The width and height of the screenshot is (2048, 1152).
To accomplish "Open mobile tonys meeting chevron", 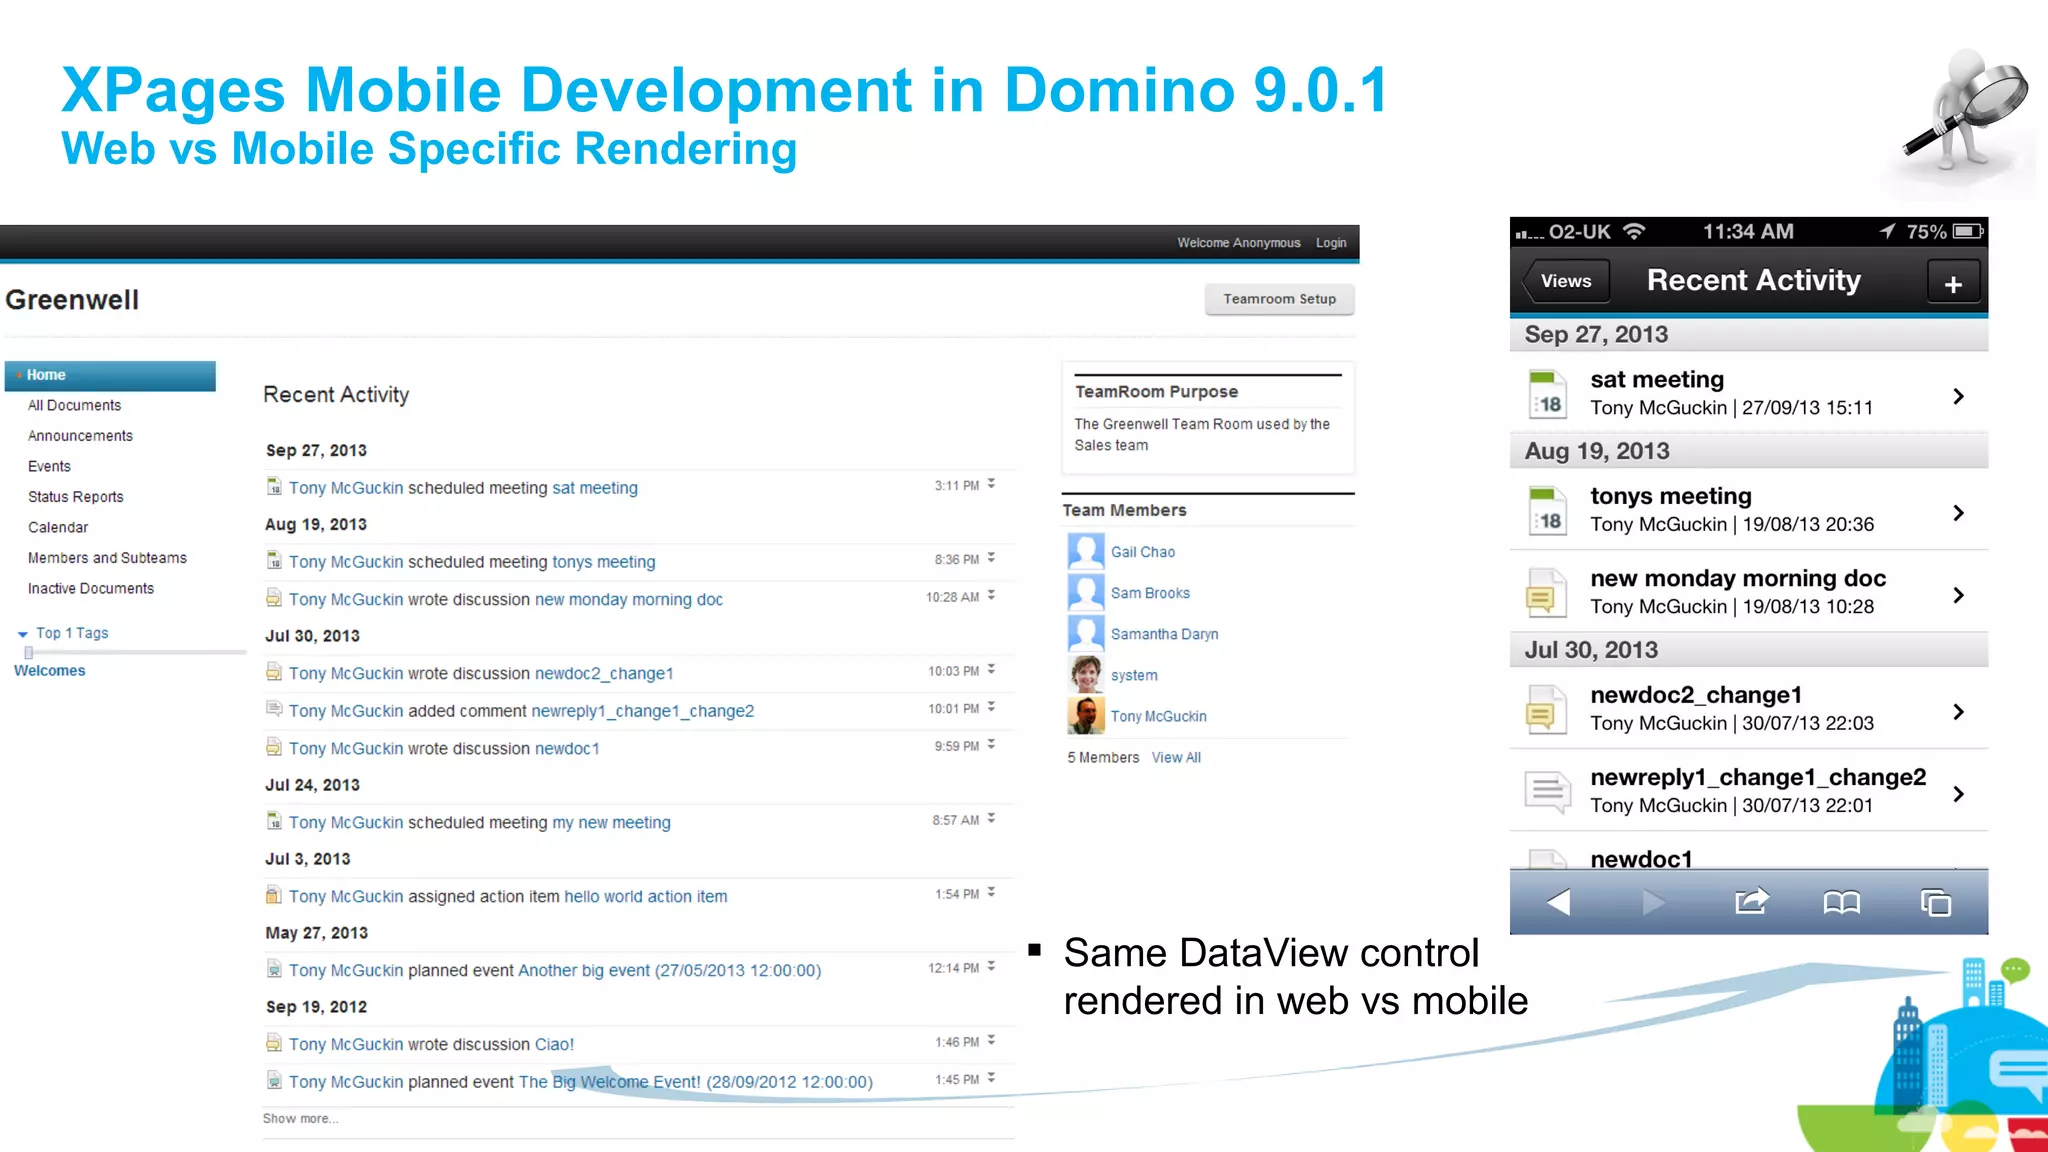I will click(1958, 513).
